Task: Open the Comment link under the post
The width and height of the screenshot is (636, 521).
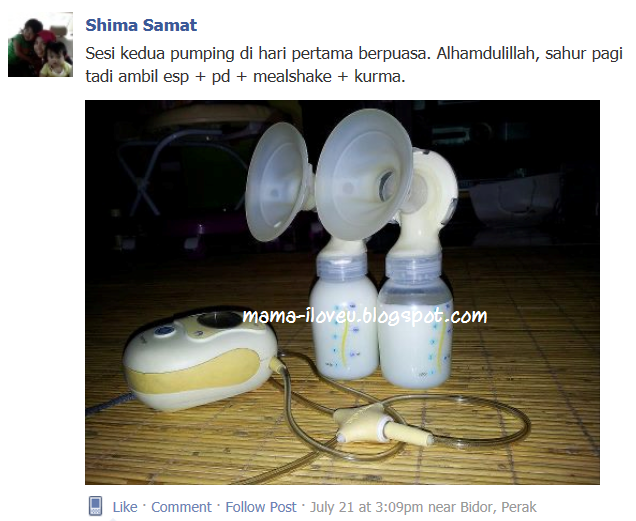Action: tap(181, 507)
